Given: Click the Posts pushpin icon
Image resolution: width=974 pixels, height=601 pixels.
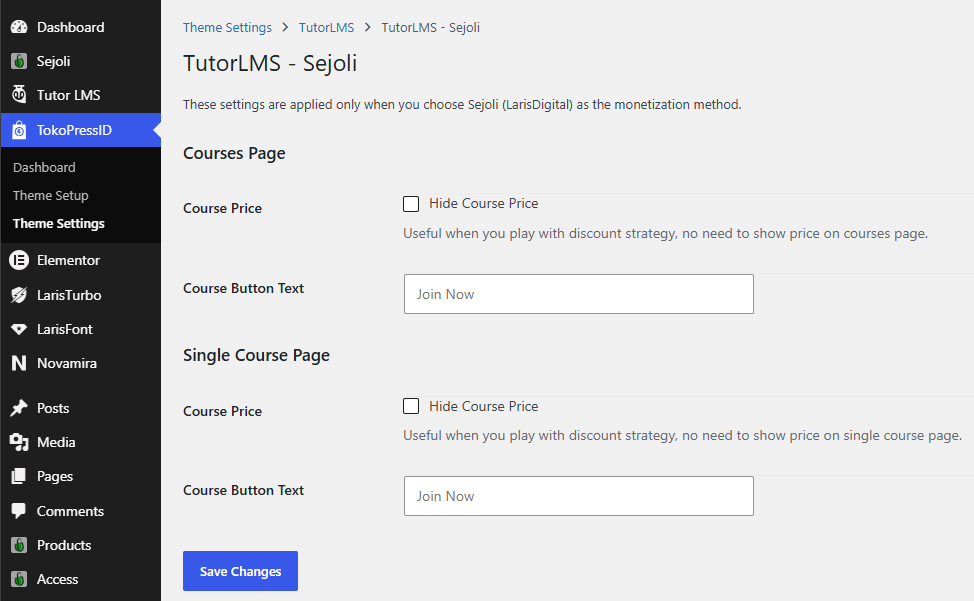Looking at the screenshot, I should 19,408.
